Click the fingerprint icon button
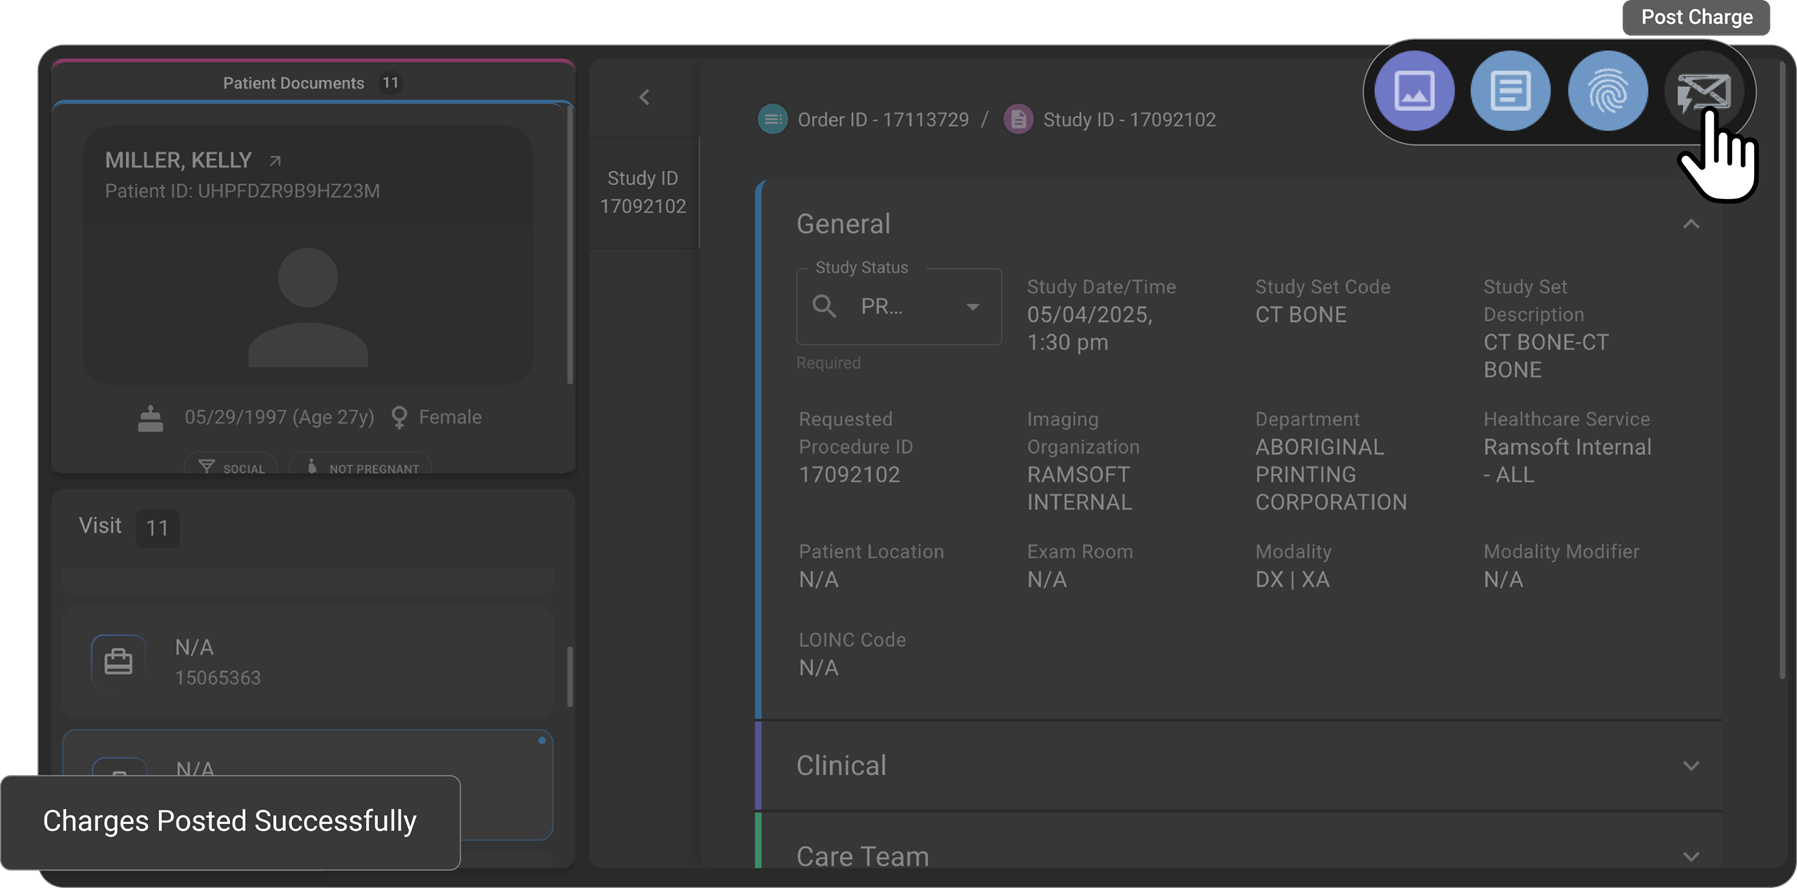Image resolution: width=1797 pixels, height=888 pixels. coord(1607,92)
